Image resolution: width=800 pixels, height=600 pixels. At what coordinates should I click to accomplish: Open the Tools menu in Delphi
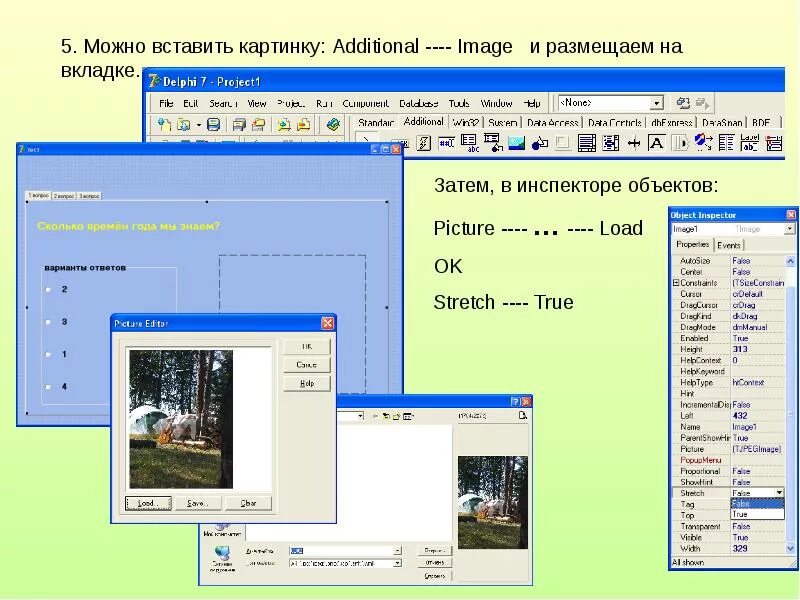click(459, 104)
